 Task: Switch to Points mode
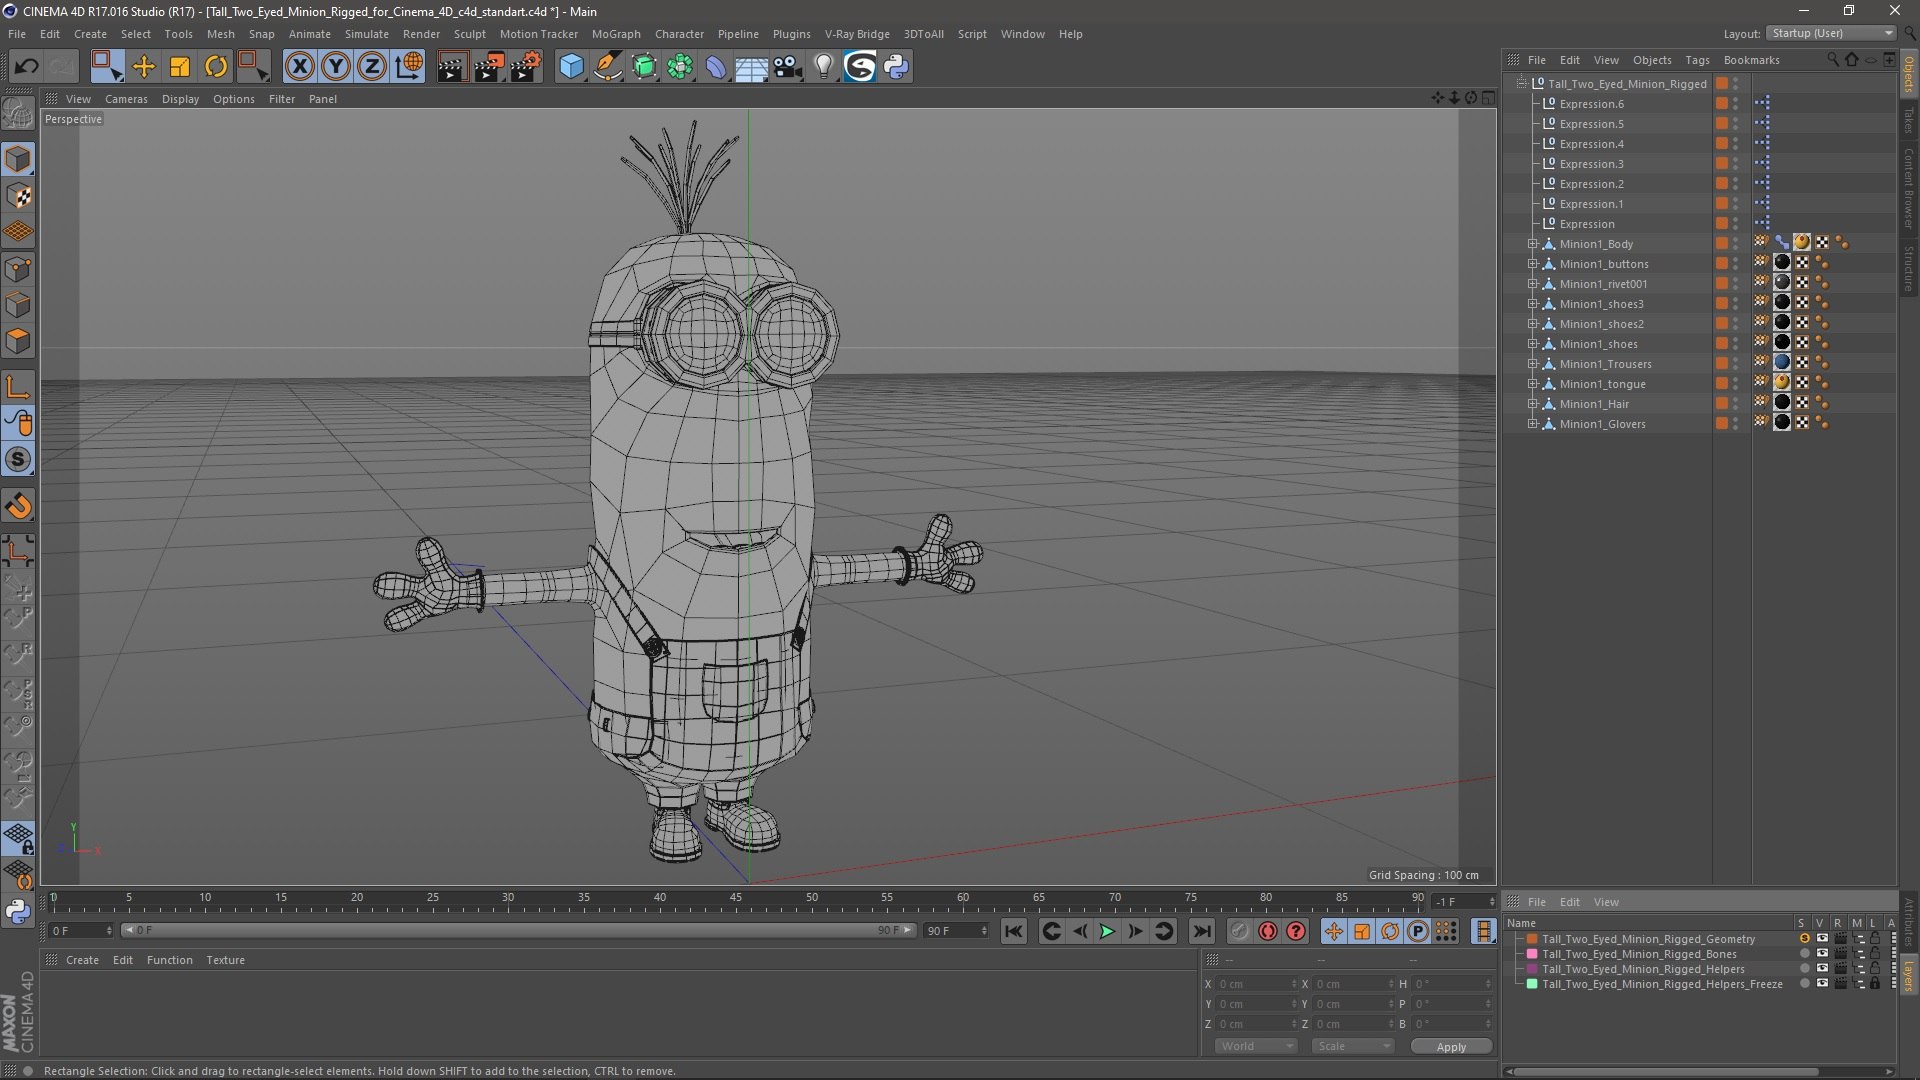(18, 269)
